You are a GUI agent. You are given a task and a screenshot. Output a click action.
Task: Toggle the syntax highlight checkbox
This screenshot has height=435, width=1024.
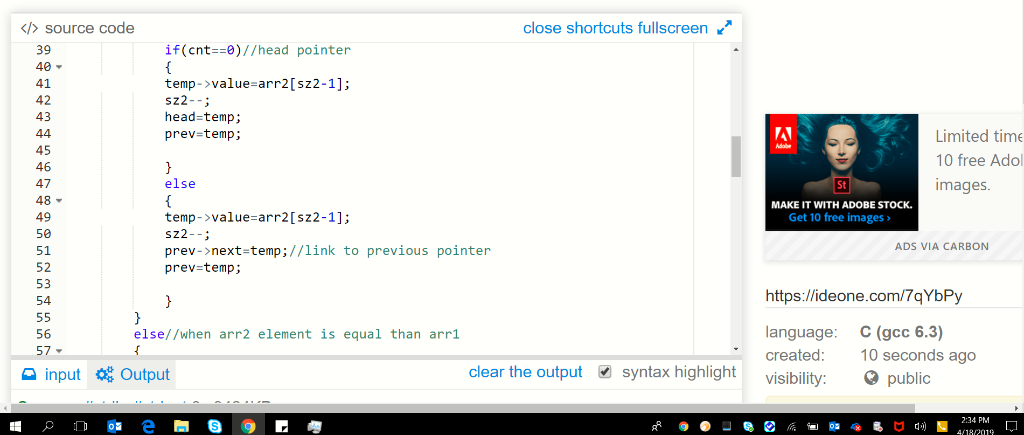pos(605,372)
